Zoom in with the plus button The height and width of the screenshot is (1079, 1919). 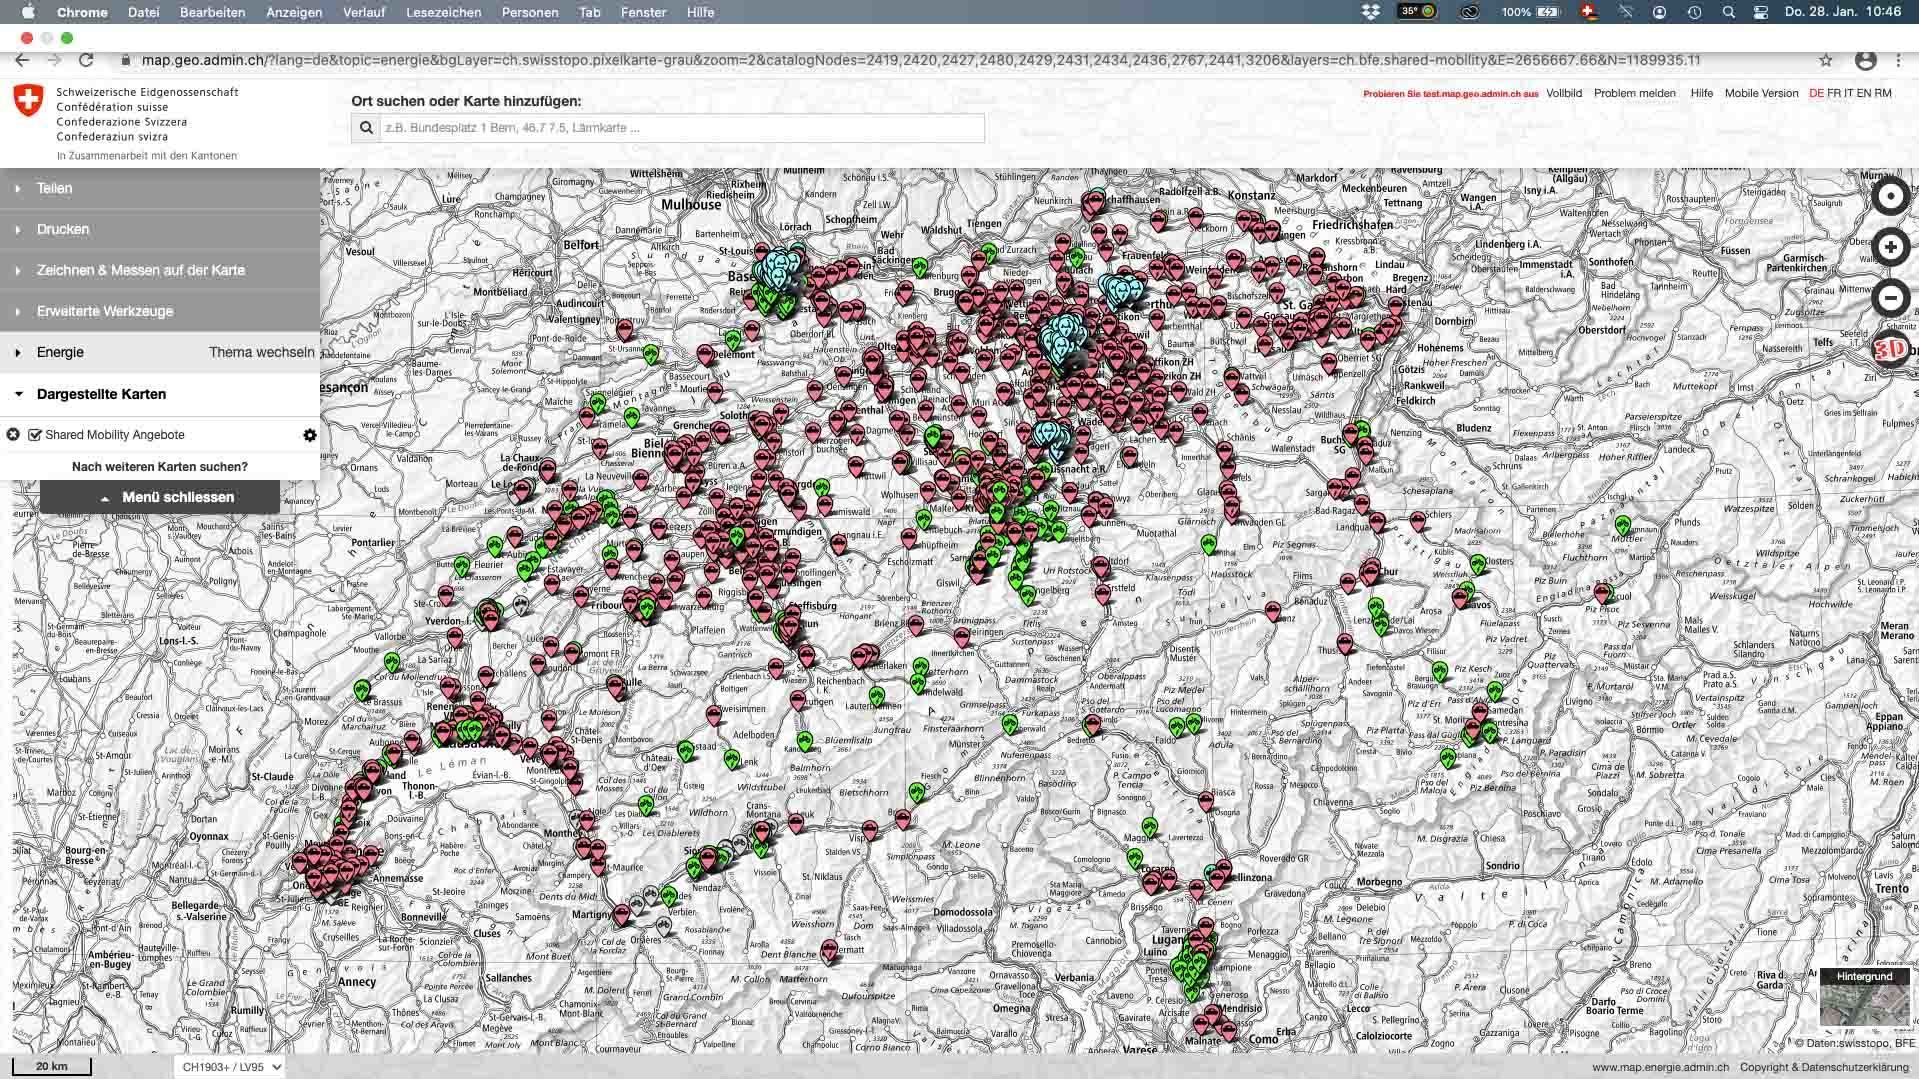[1890, 247]
